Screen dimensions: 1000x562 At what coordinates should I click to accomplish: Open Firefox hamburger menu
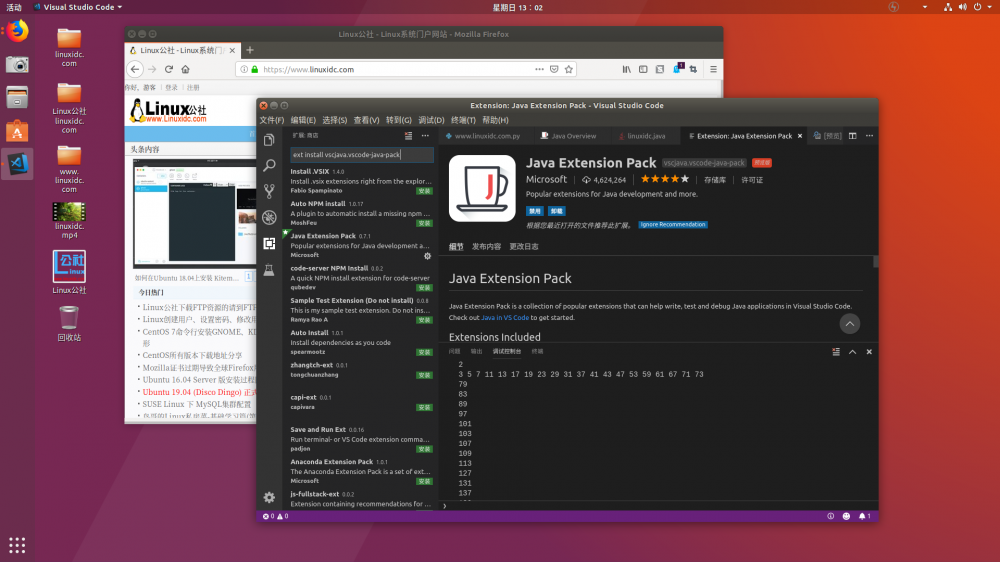tap(713, 69)
